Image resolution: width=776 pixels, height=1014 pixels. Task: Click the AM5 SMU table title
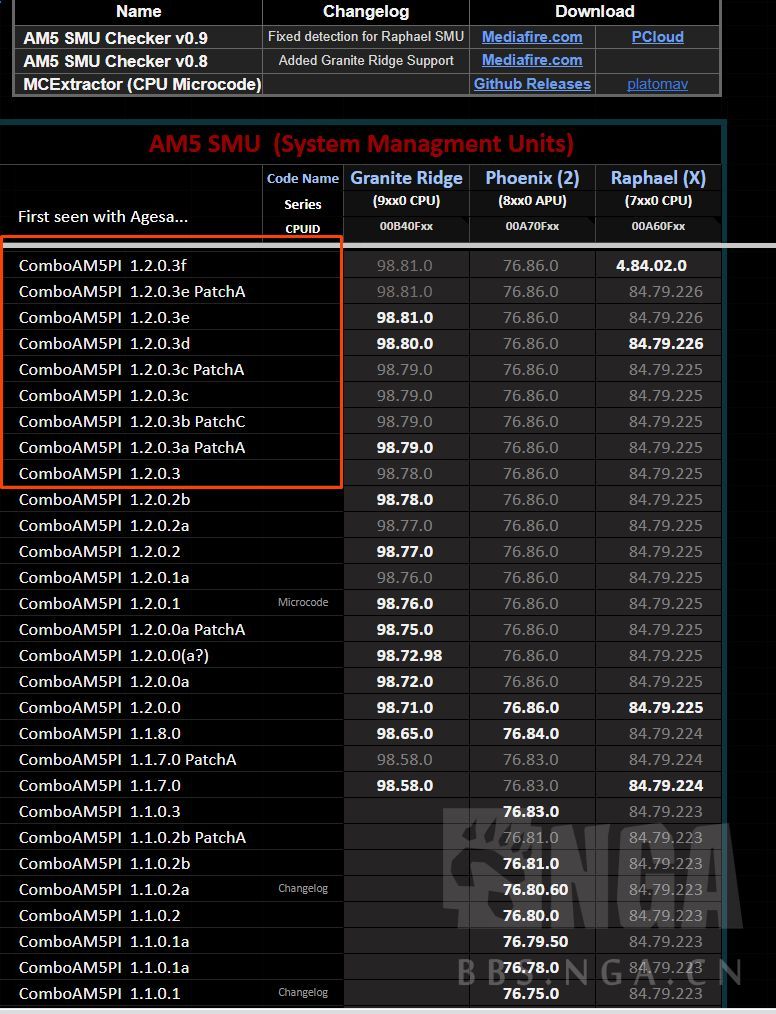coord(361,143)
